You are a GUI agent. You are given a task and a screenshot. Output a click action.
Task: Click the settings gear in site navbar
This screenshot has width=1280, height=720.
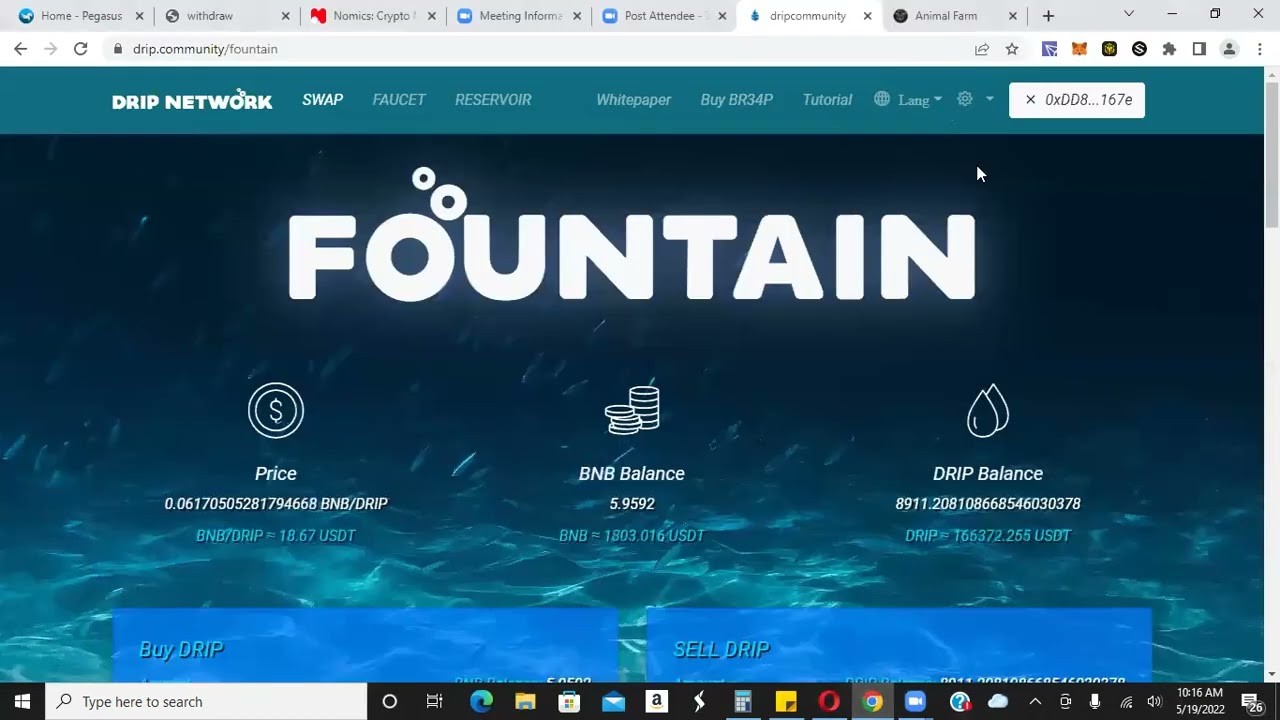click(x=965, y=99)
